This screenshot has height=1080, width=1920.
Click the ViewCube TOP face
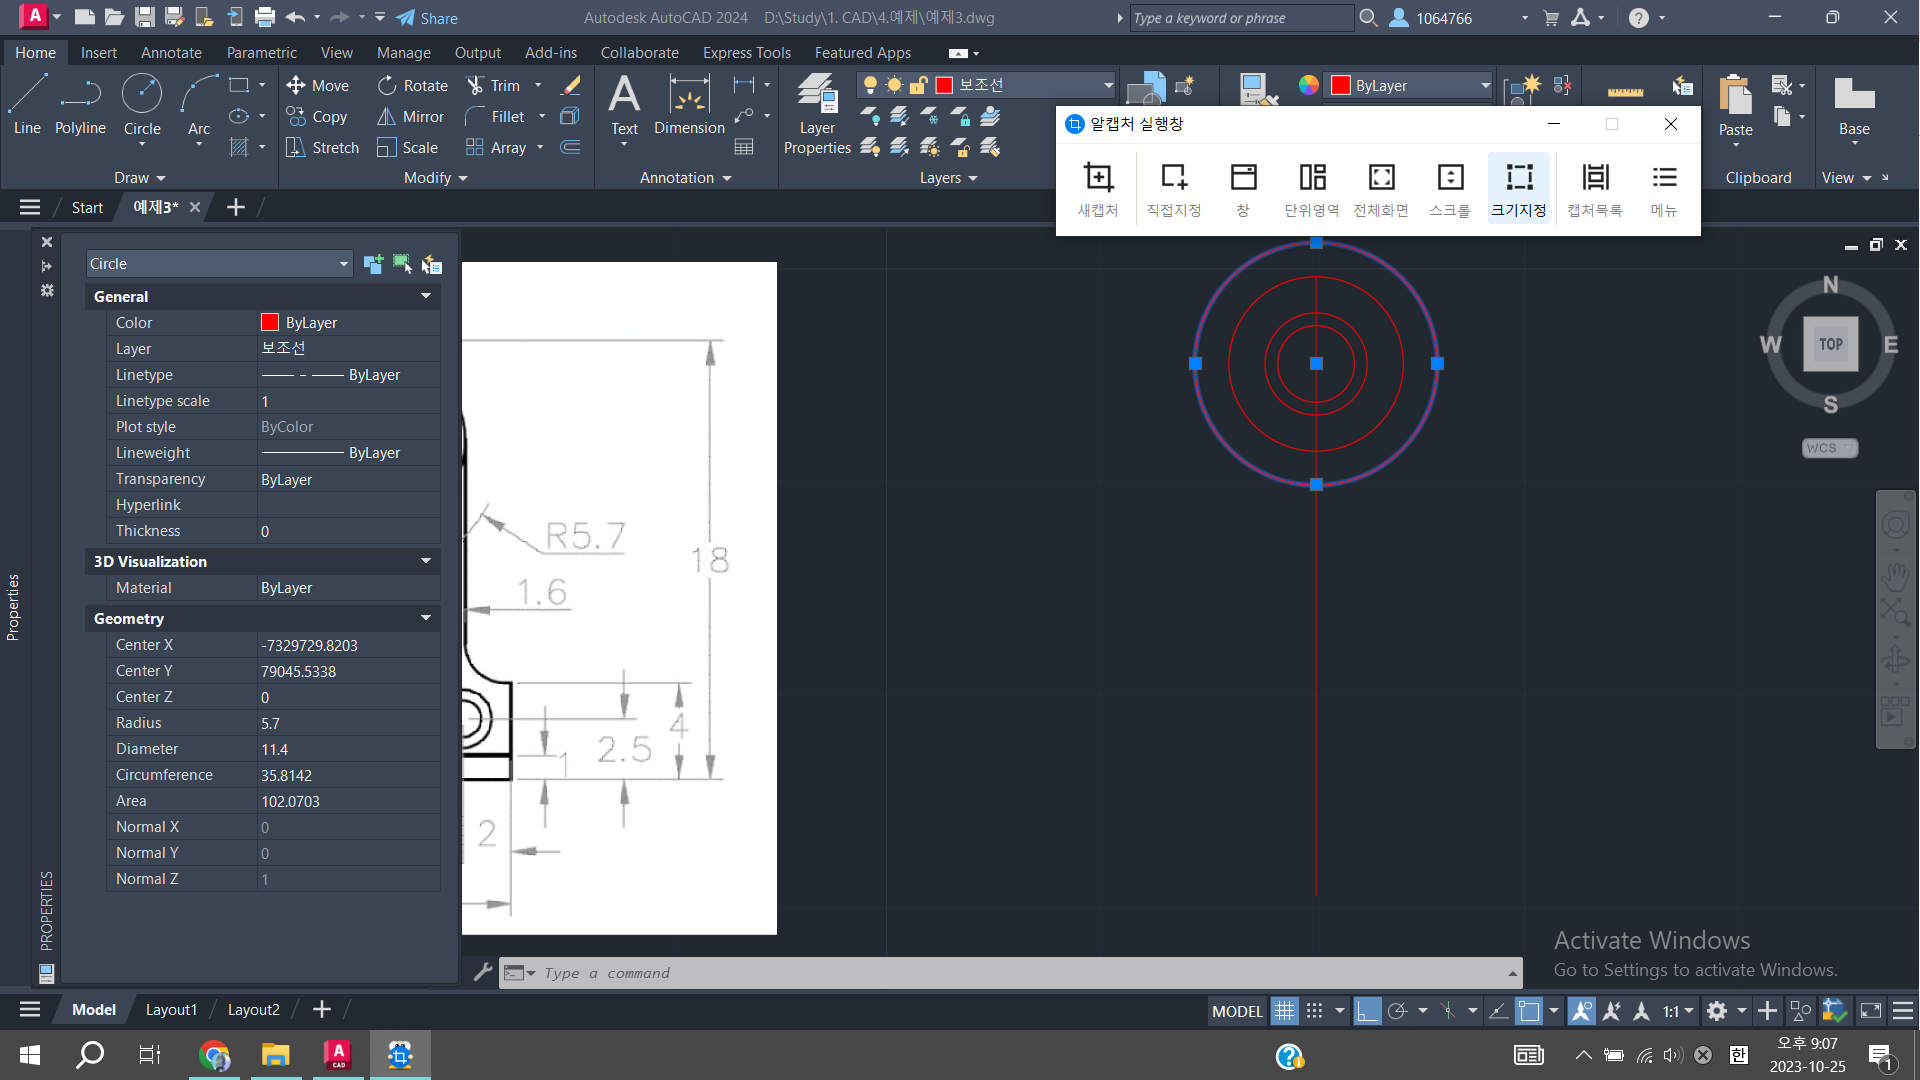click(1830, 344)
